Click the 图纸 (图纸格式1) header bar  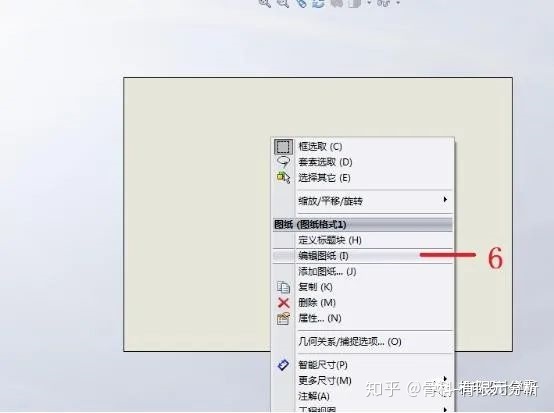(x=363, y=225)
